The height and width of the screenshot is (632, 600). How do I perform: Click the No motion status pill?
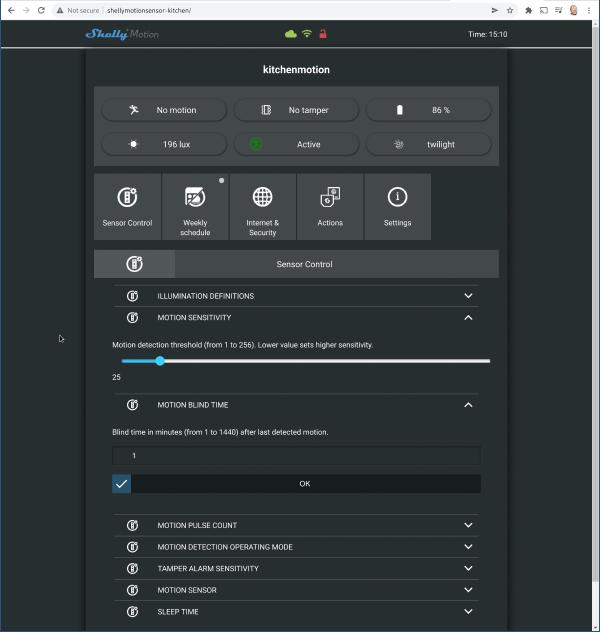[x=164, y=110]
